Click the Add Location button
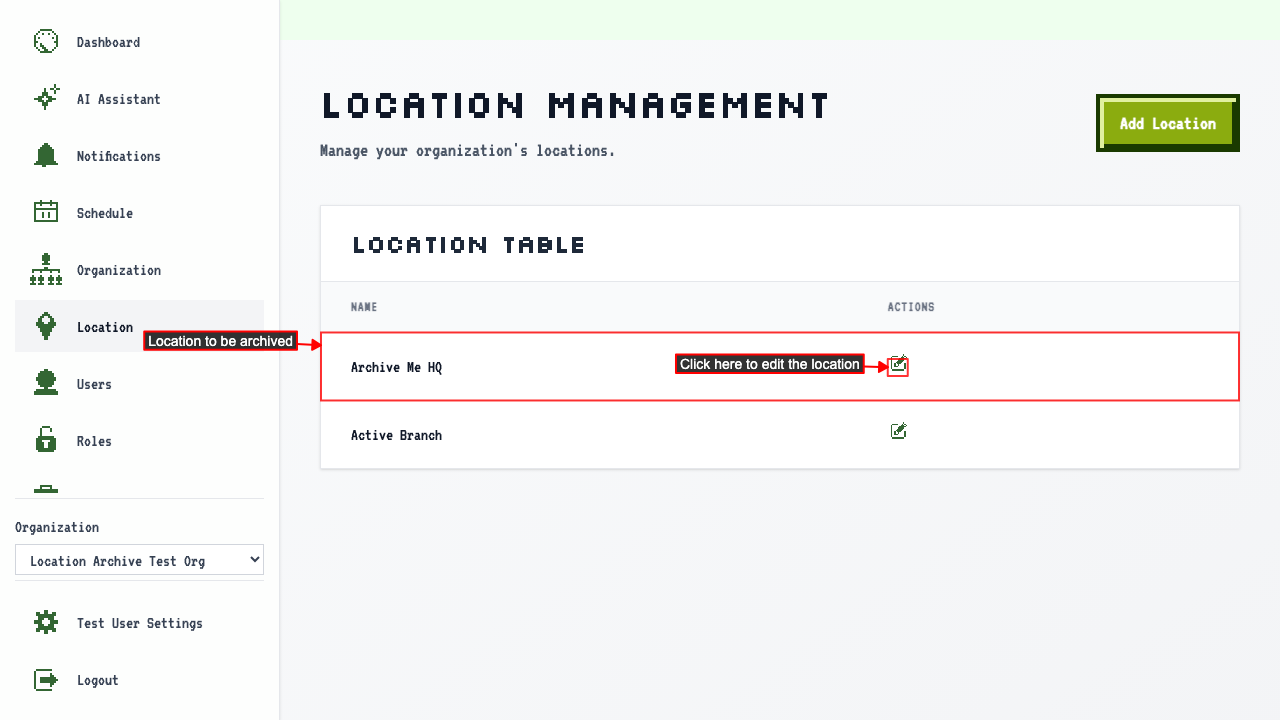Viewport: 1280px width, 720px height. tap(1168, 123)
